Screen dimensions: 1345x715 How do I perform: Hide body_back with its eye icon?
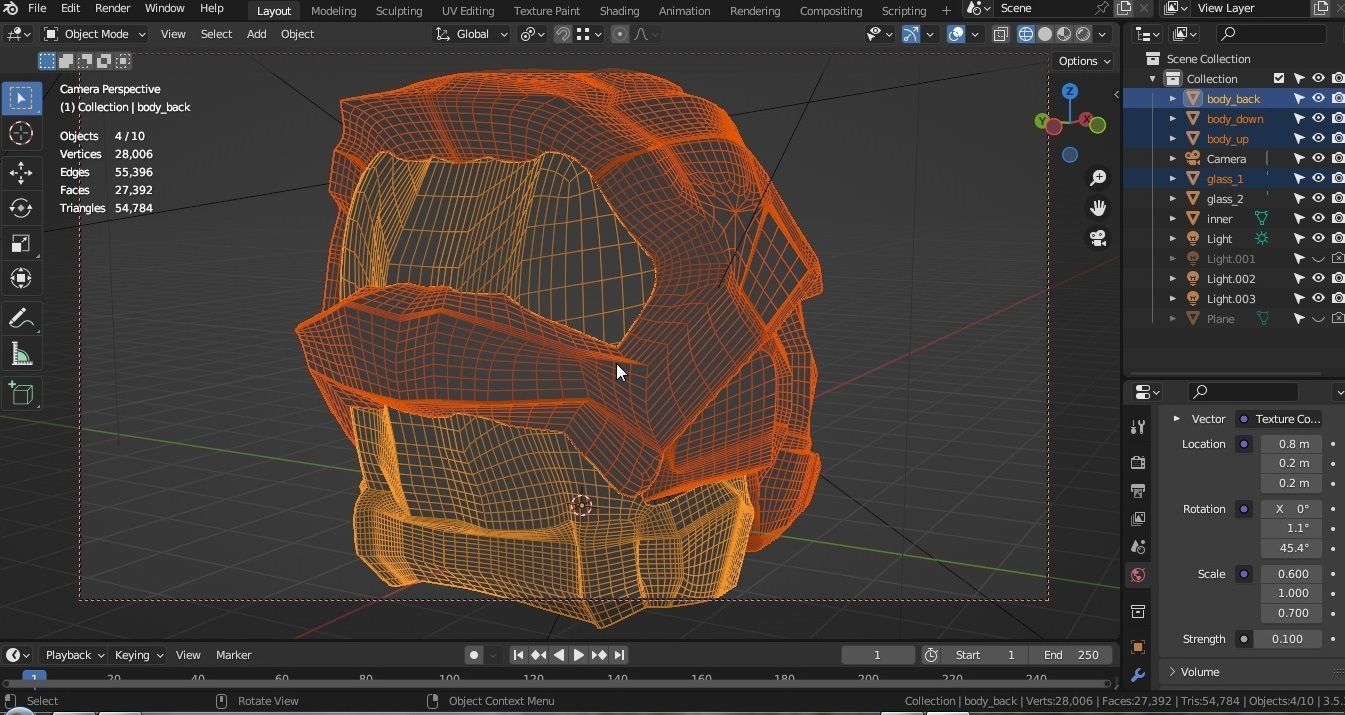pos(1318,99)
